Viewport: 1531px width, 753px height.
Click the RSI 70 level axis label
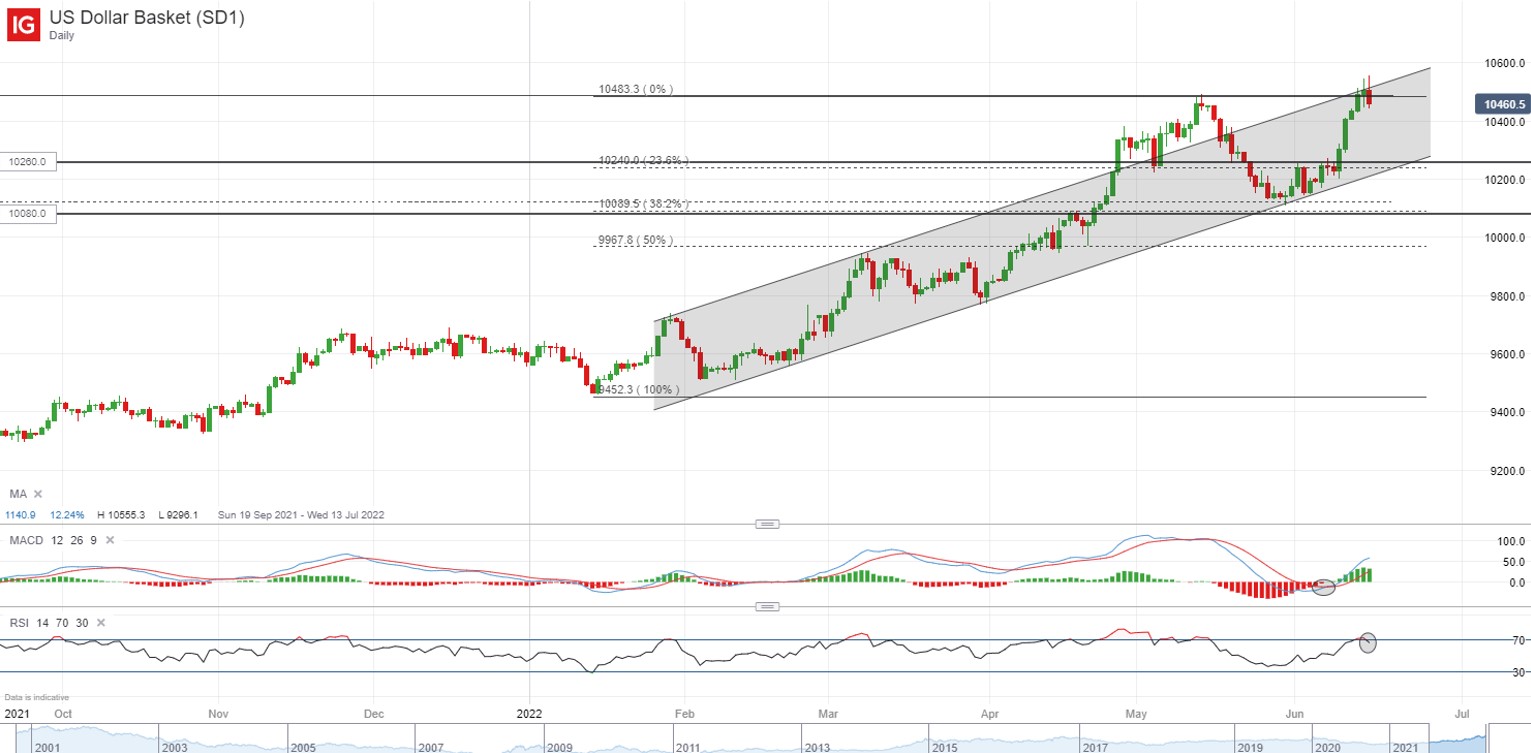[1517, 640]
